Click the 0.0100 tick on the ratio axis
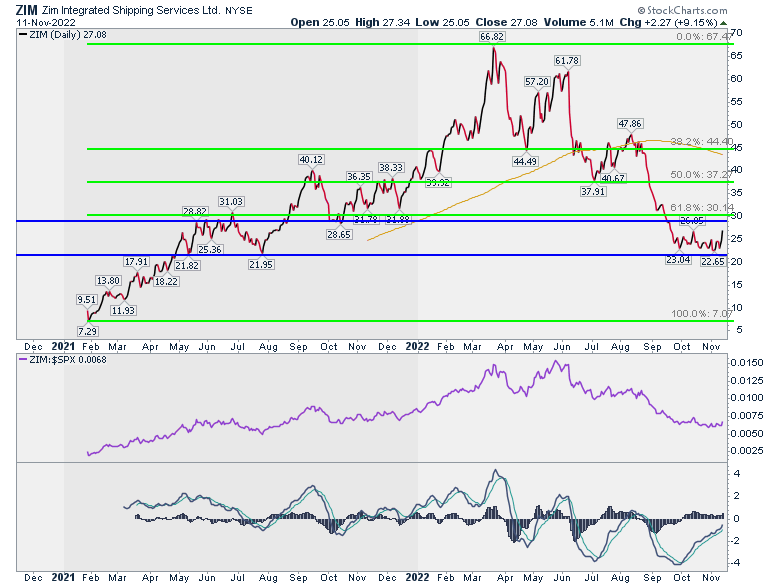780x586 pixels. (747, 397)
